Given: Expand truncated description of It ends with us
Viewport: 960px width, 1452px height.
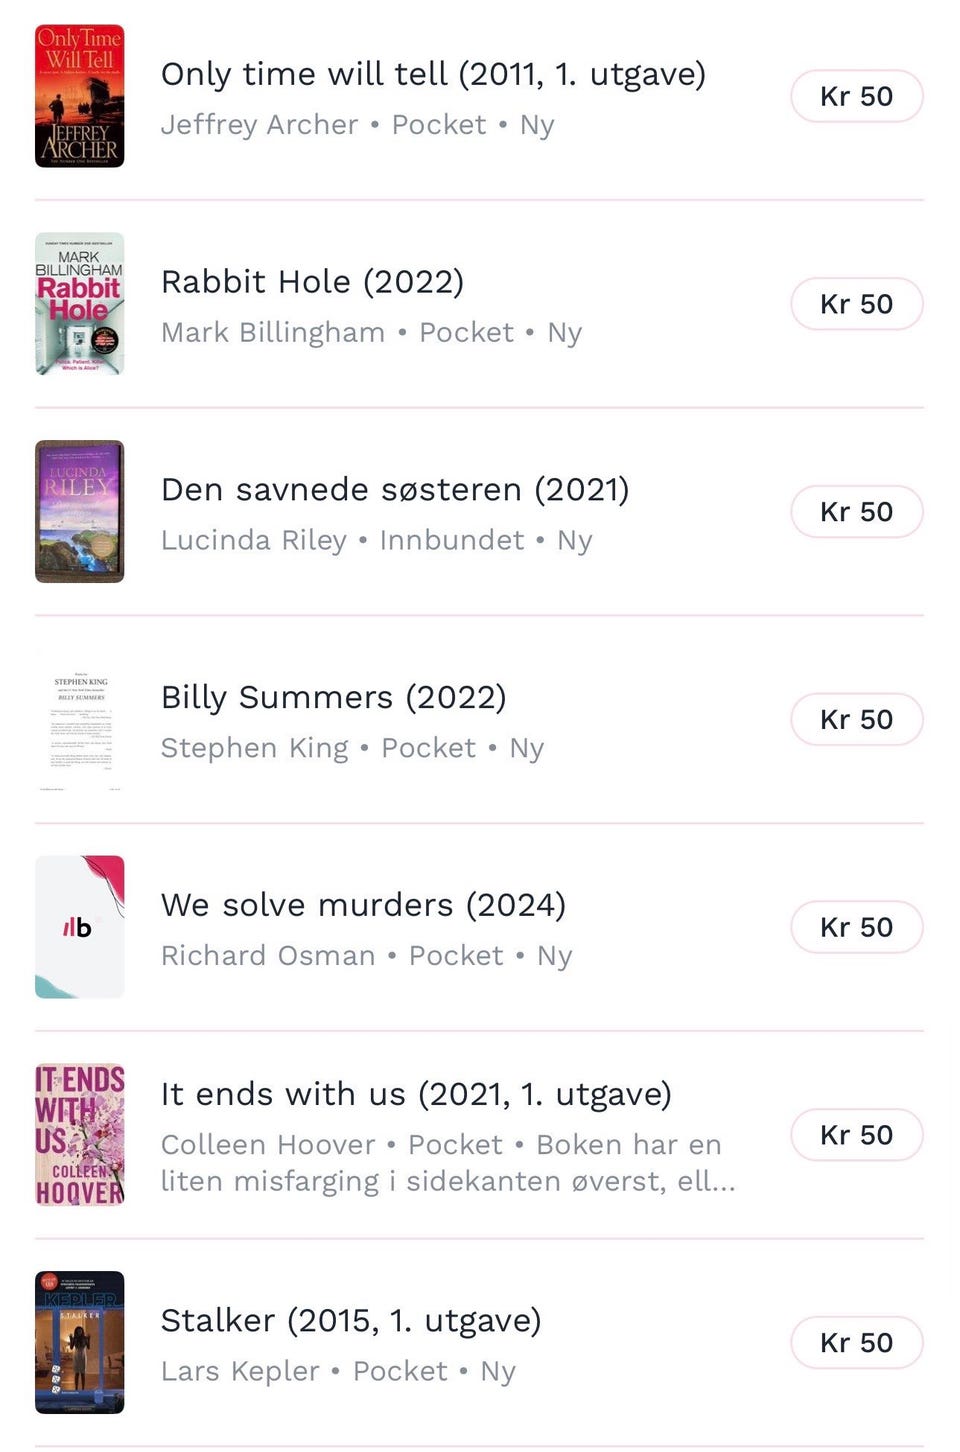Looking at the screenshot, I should [x=448, y=1163].
